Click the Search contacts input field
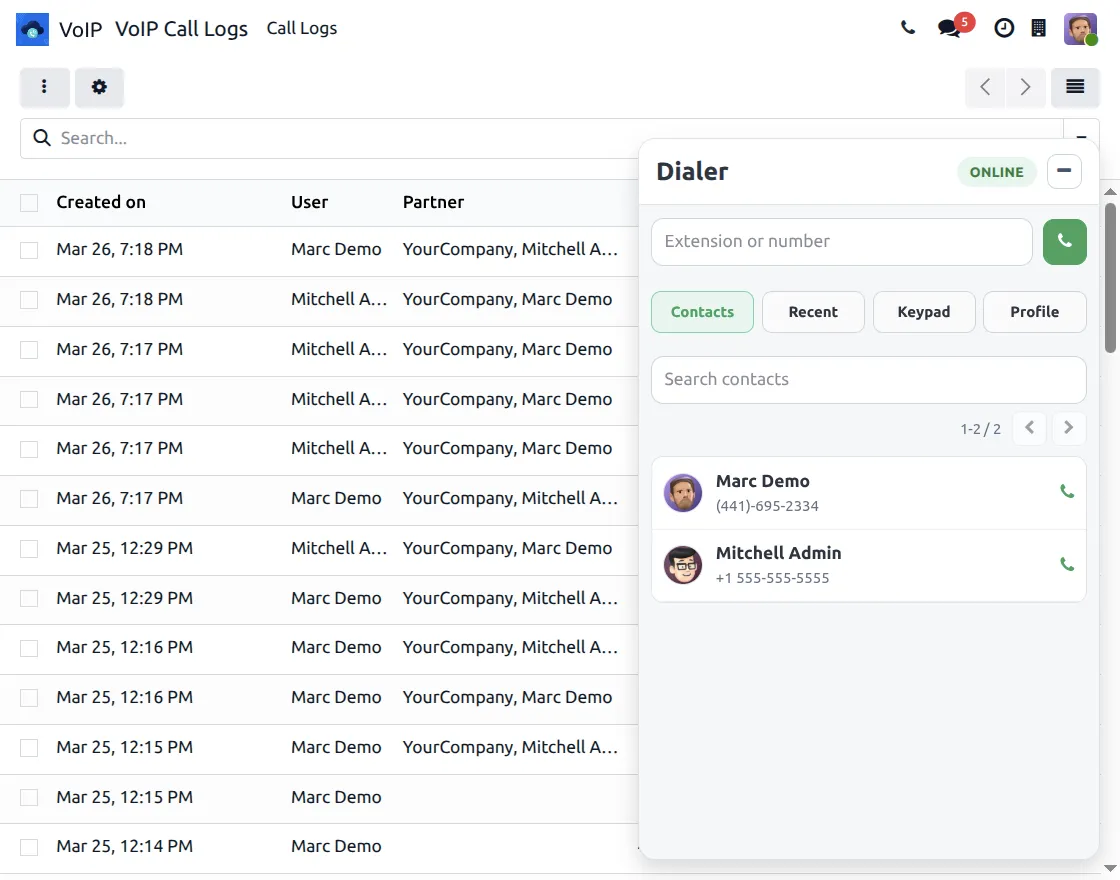This screenshot has height=880, width=1120. tap(868, 380)
